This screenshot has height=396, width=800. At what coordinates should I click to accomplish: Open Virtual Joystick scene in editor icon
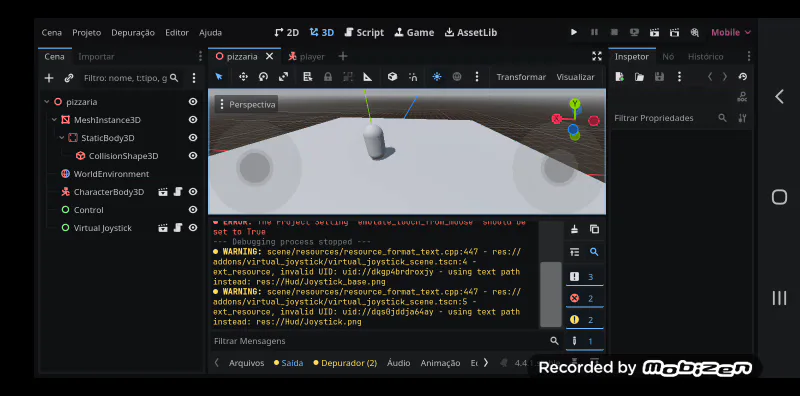[163, 228]
